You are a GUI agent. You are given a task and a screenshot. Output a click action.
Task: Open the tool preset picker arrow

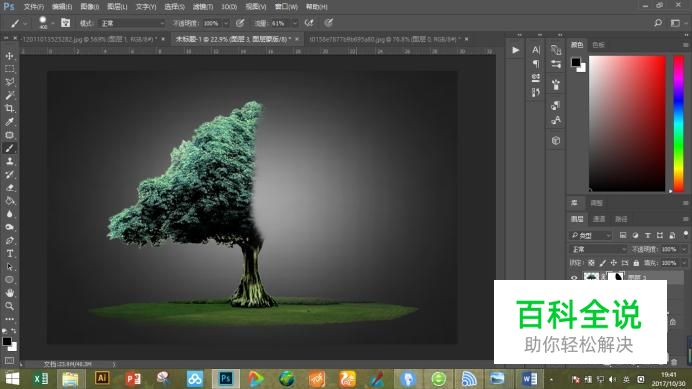click(25, 23)
